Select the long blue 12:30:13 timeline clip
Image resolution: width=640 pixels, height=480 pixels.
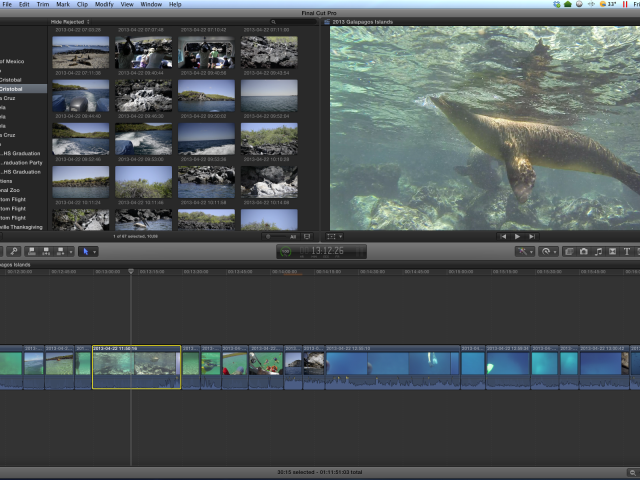click(392, 367)
